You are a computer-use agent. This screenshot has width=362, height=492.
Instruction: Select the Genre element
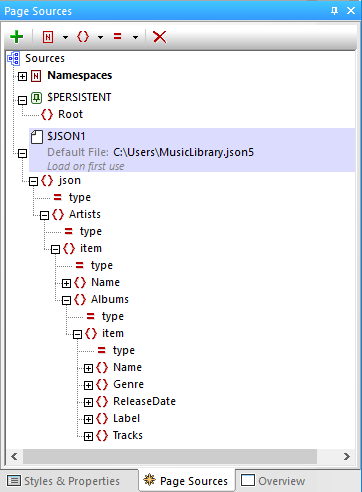(x=128, y=384)
